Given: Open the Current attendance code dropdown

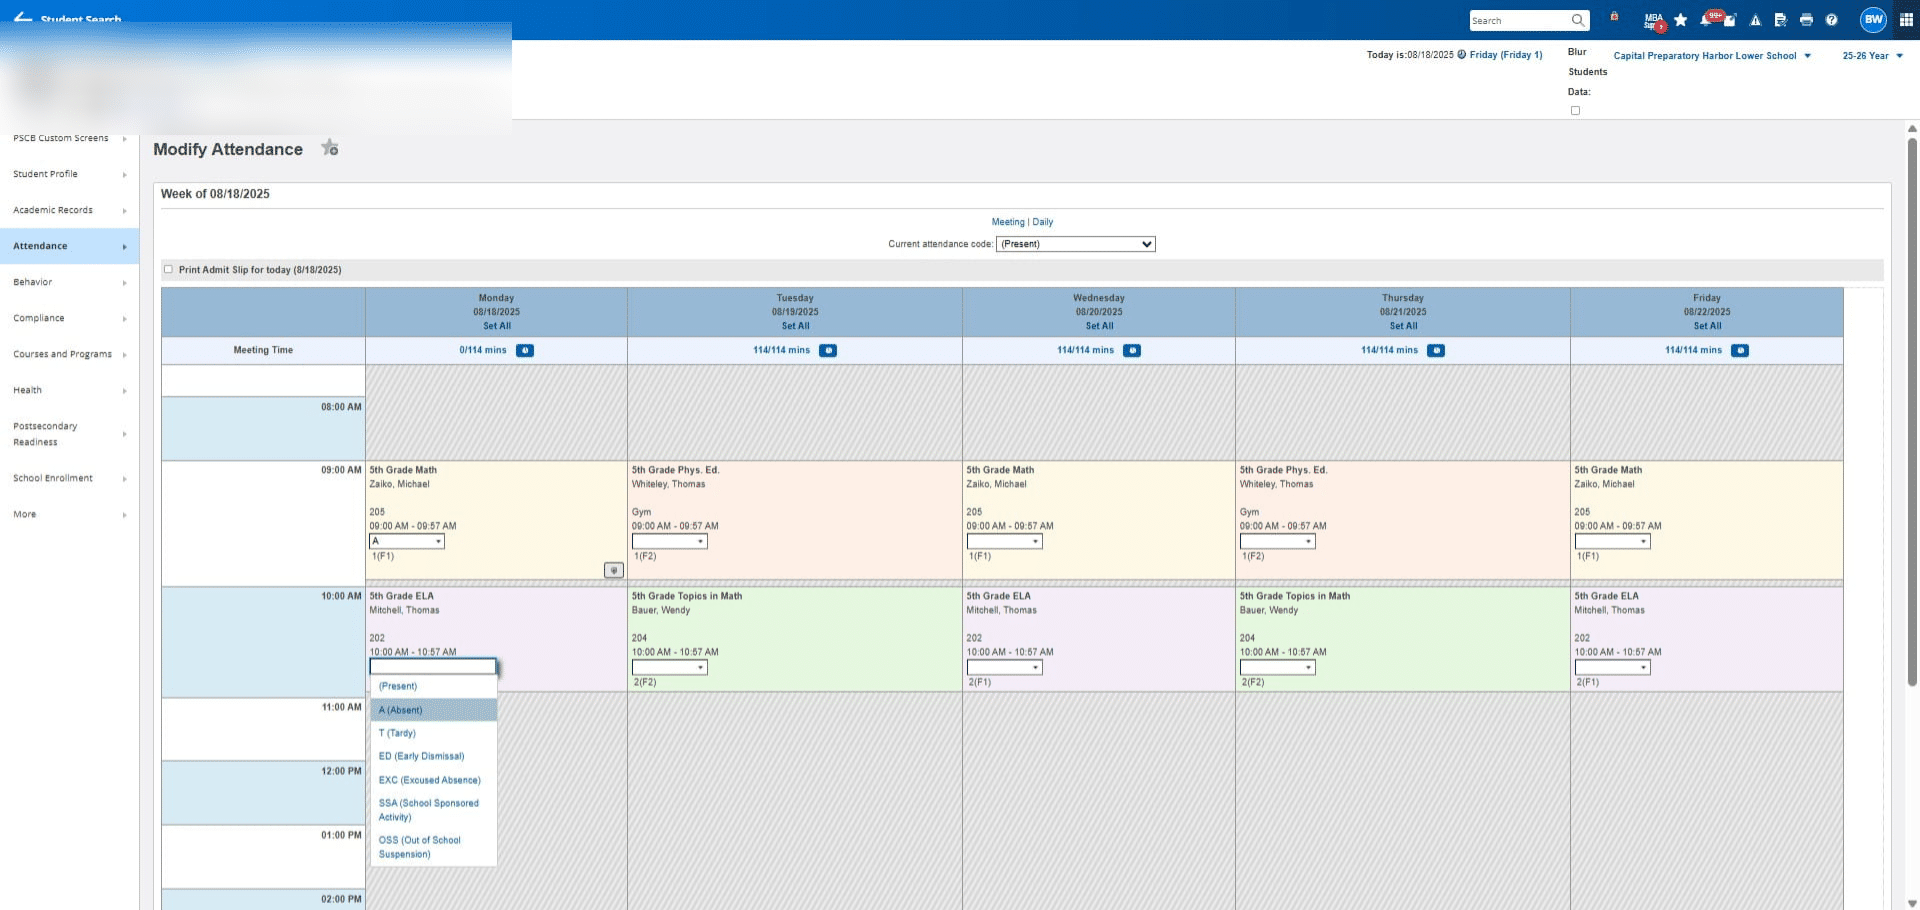Looking at the screenshot, I should (x=1076, y=244).
